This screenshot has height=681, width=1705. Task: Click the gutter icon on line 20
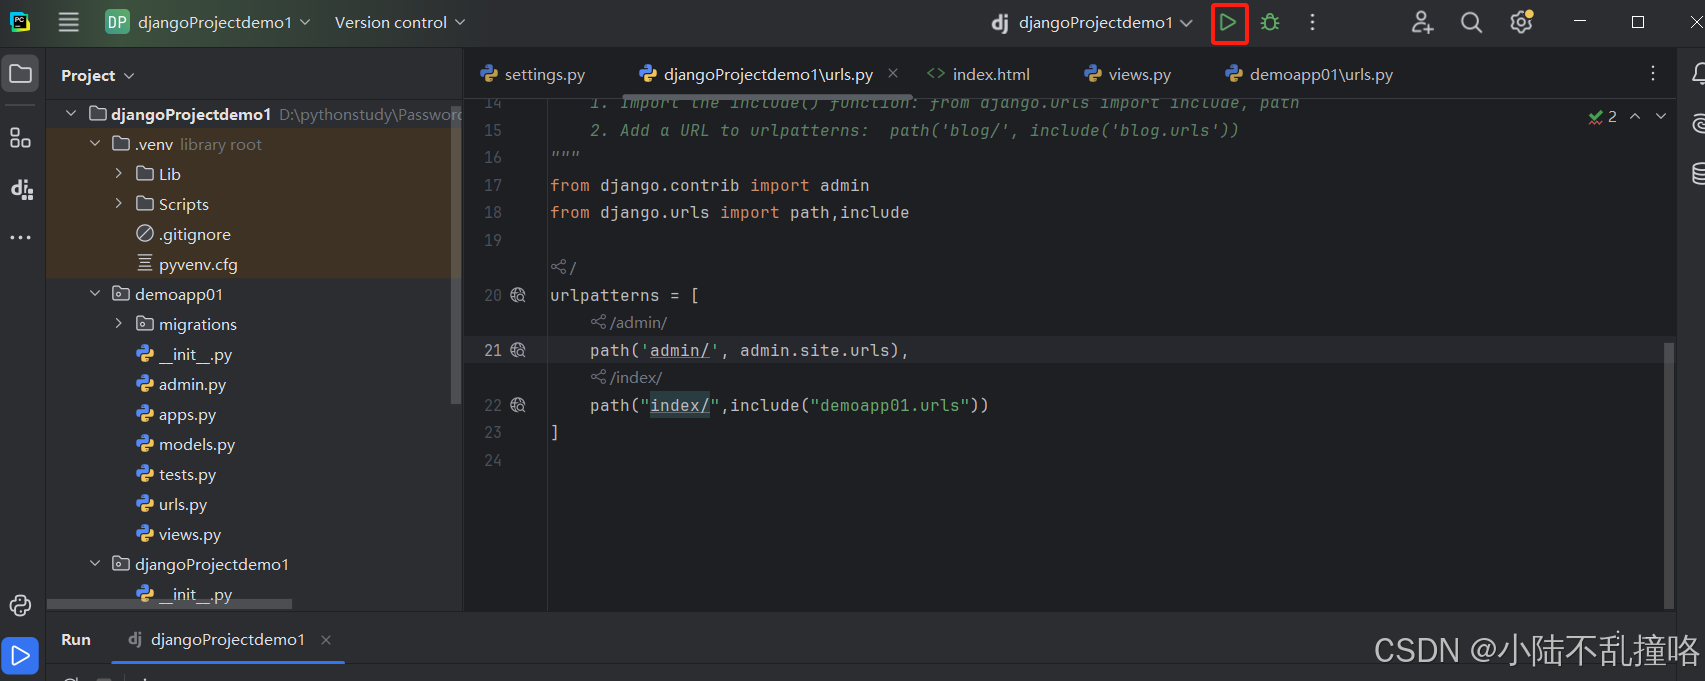pos(518,295)
